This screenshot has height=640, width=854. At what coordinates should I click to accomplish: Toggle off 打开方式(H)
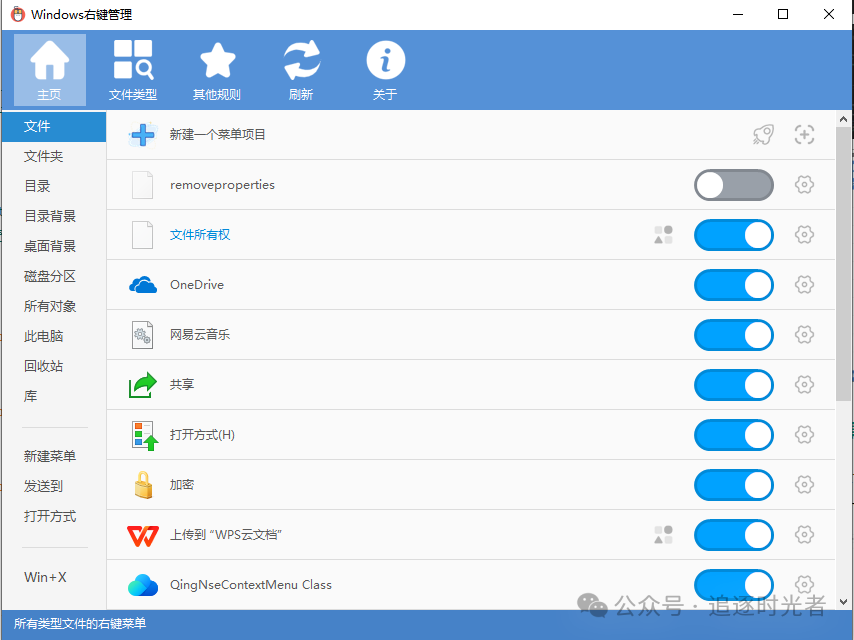734,435
